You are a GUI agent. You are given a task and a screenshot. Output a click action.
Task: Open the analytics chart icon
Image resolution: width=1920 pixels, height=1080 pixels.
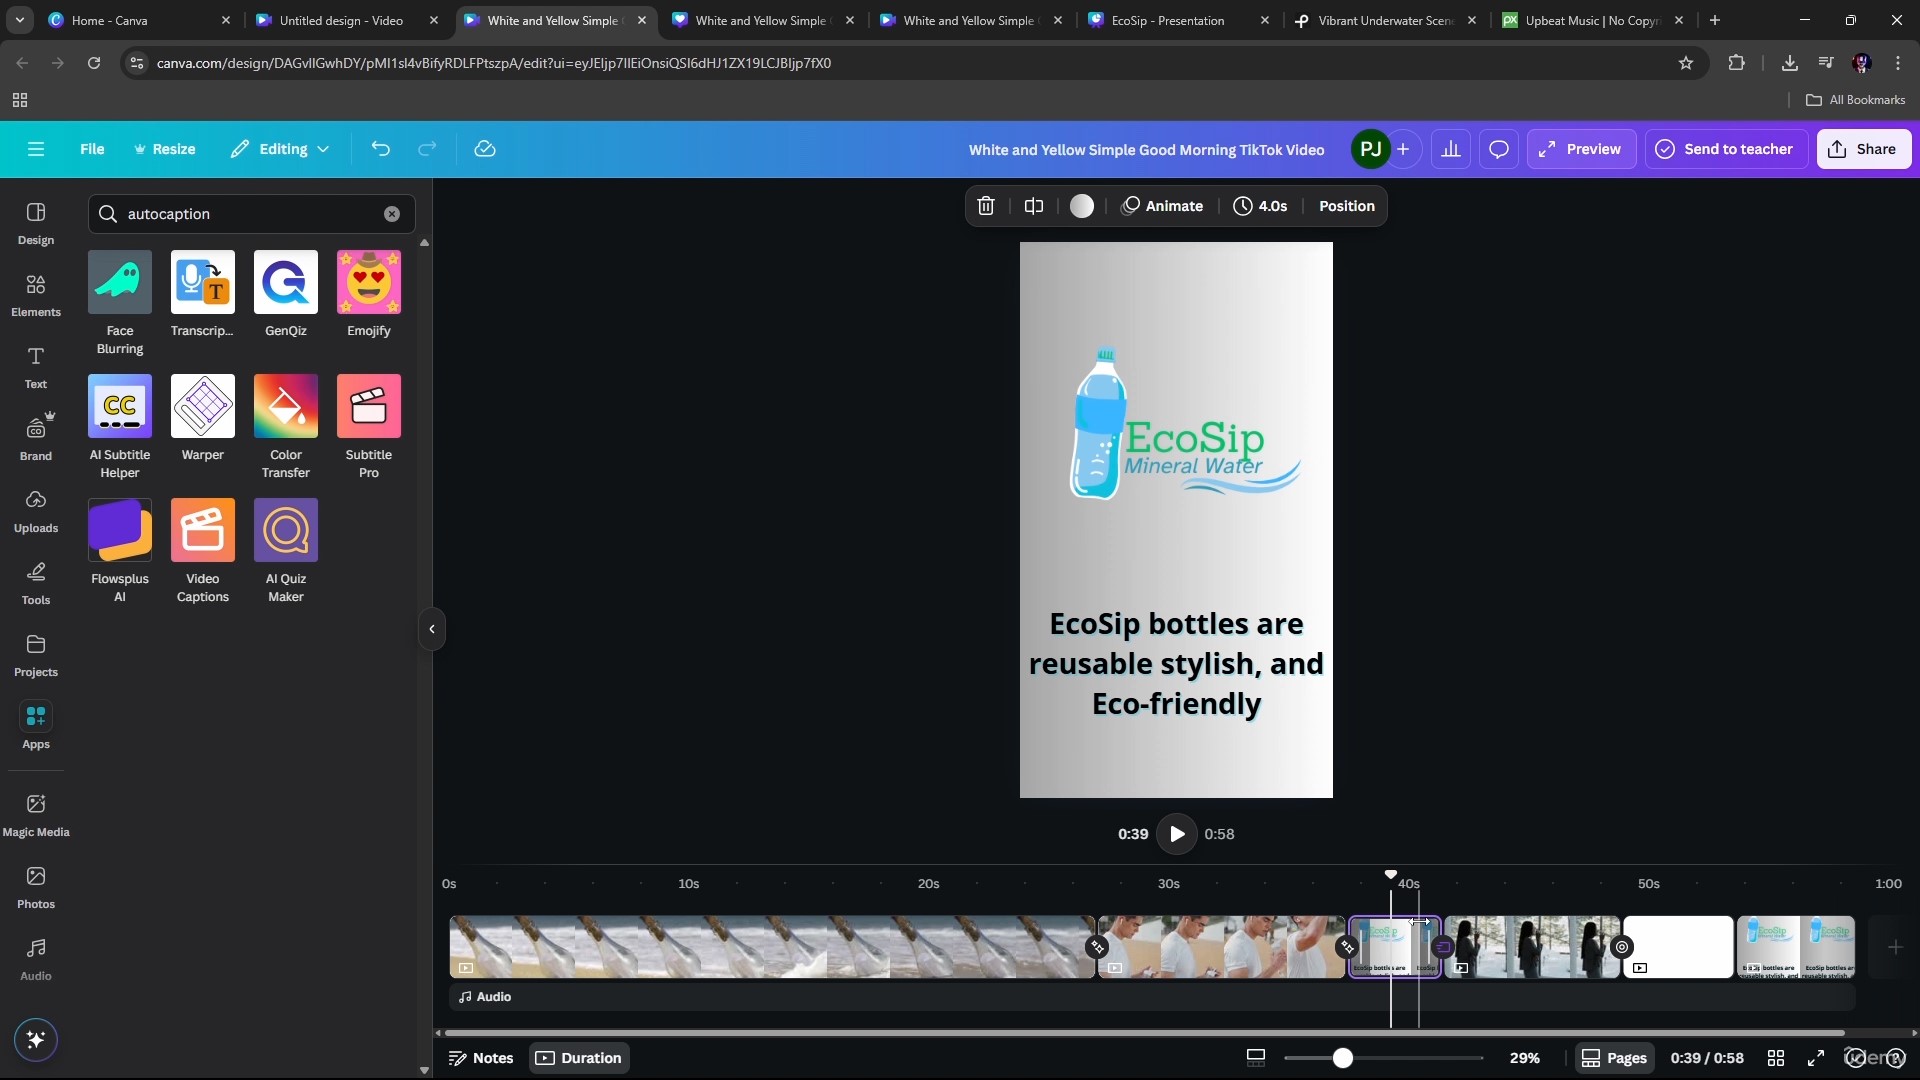click(1451, 149)
